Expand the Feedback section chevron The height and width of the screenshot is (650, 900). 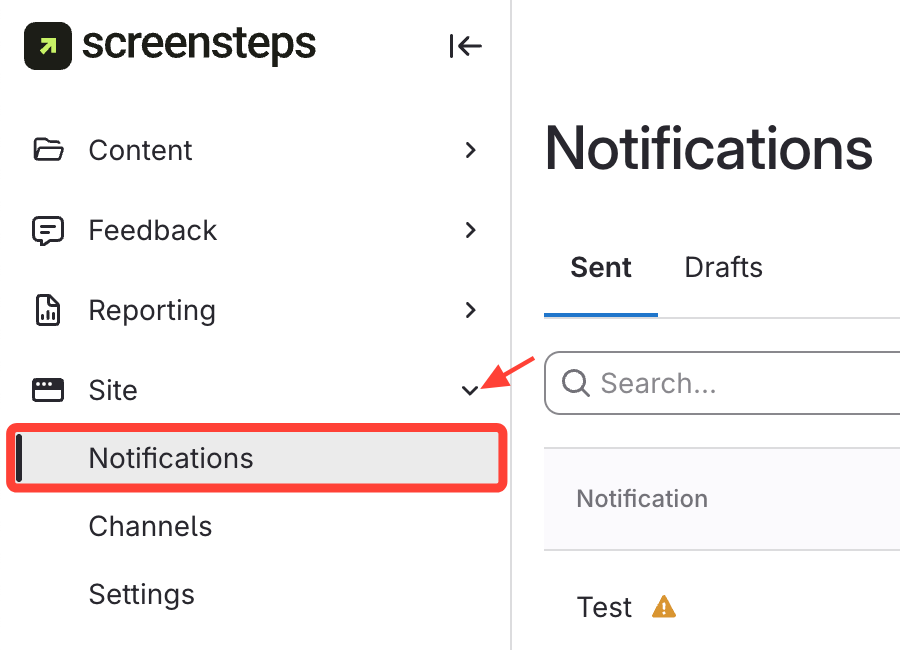(x=470, y=230)
